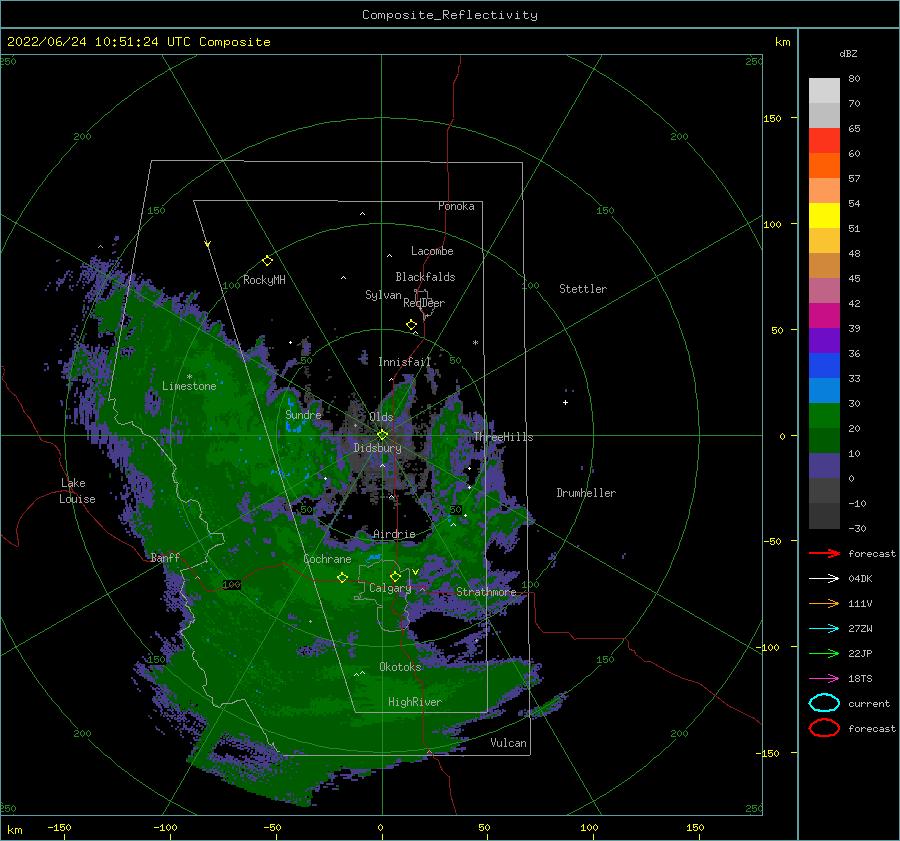900x841 pixels.
Task: Click the -150 value on bottom axis
Action: click(x=59, y=827)
